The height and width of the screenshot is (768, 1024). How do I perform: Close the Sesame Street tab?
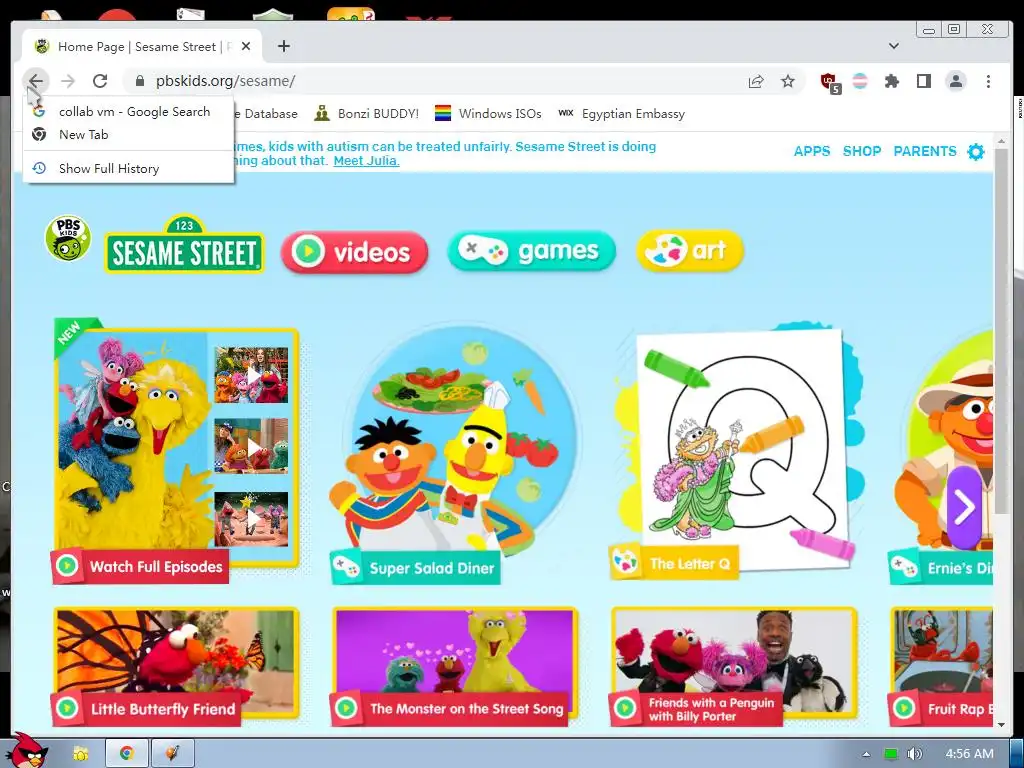click(246, 46)
